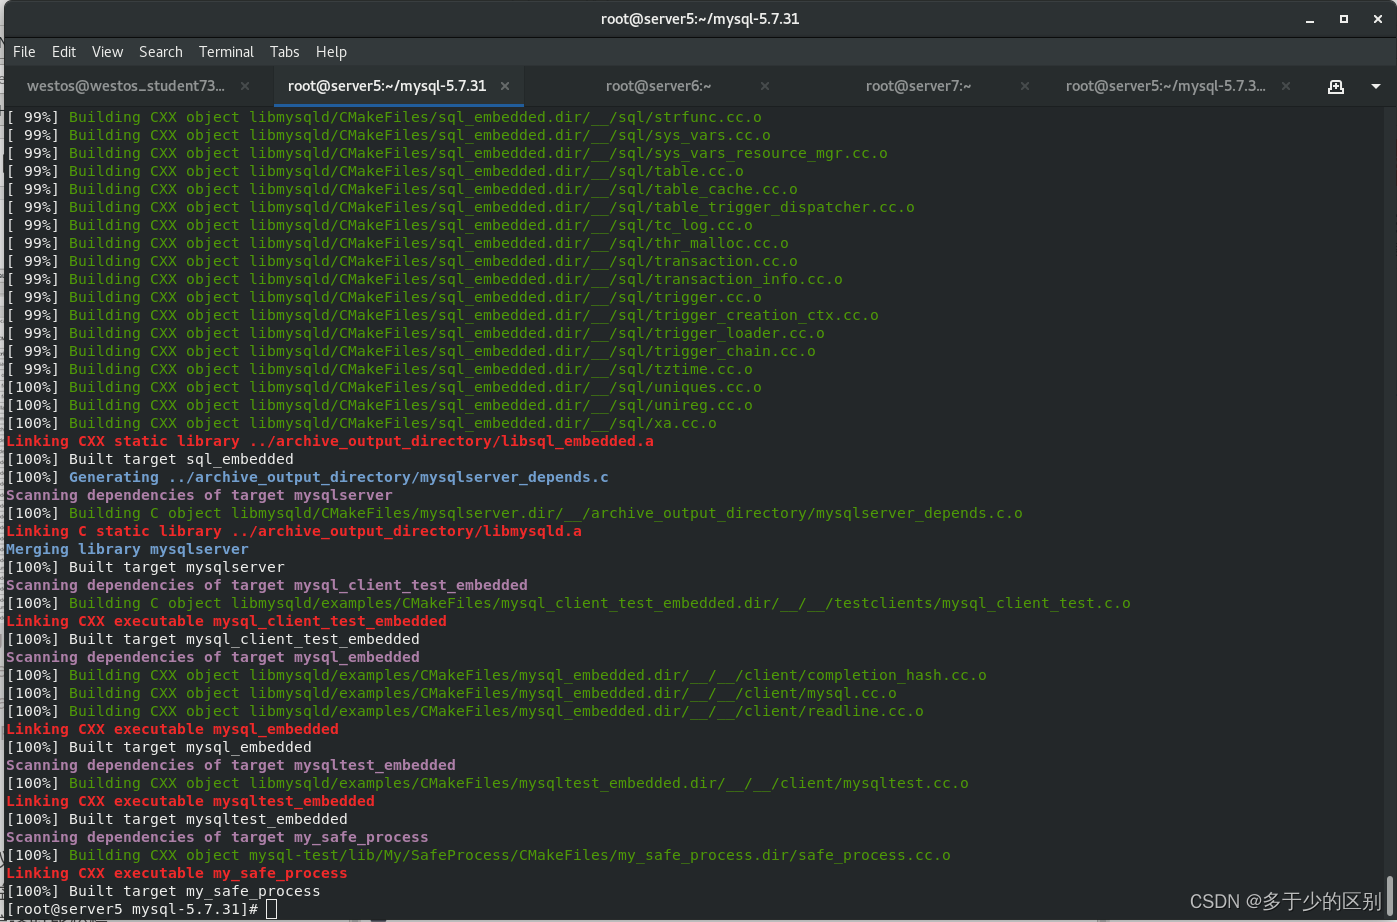Click 'Linking CXX static library' libsql_embedded.a line
Screen dimensions: 1397x922
pos(330,441)
